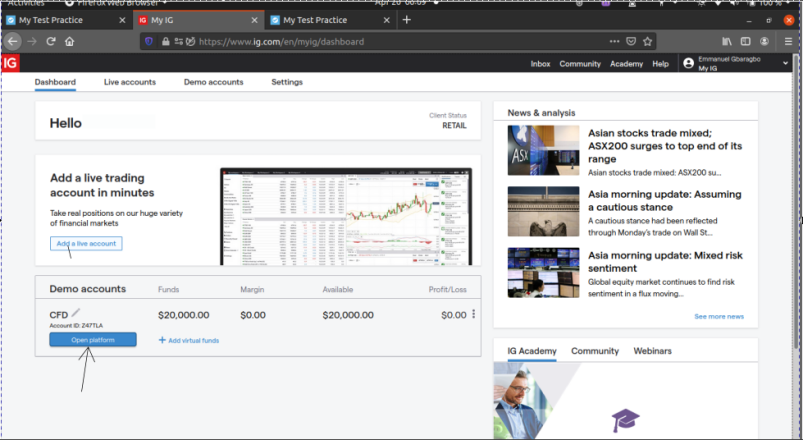The width and height of the screenshot is (804, 440).
Task: Click the trading floor news thumbnail
Action: click(543, 272)
